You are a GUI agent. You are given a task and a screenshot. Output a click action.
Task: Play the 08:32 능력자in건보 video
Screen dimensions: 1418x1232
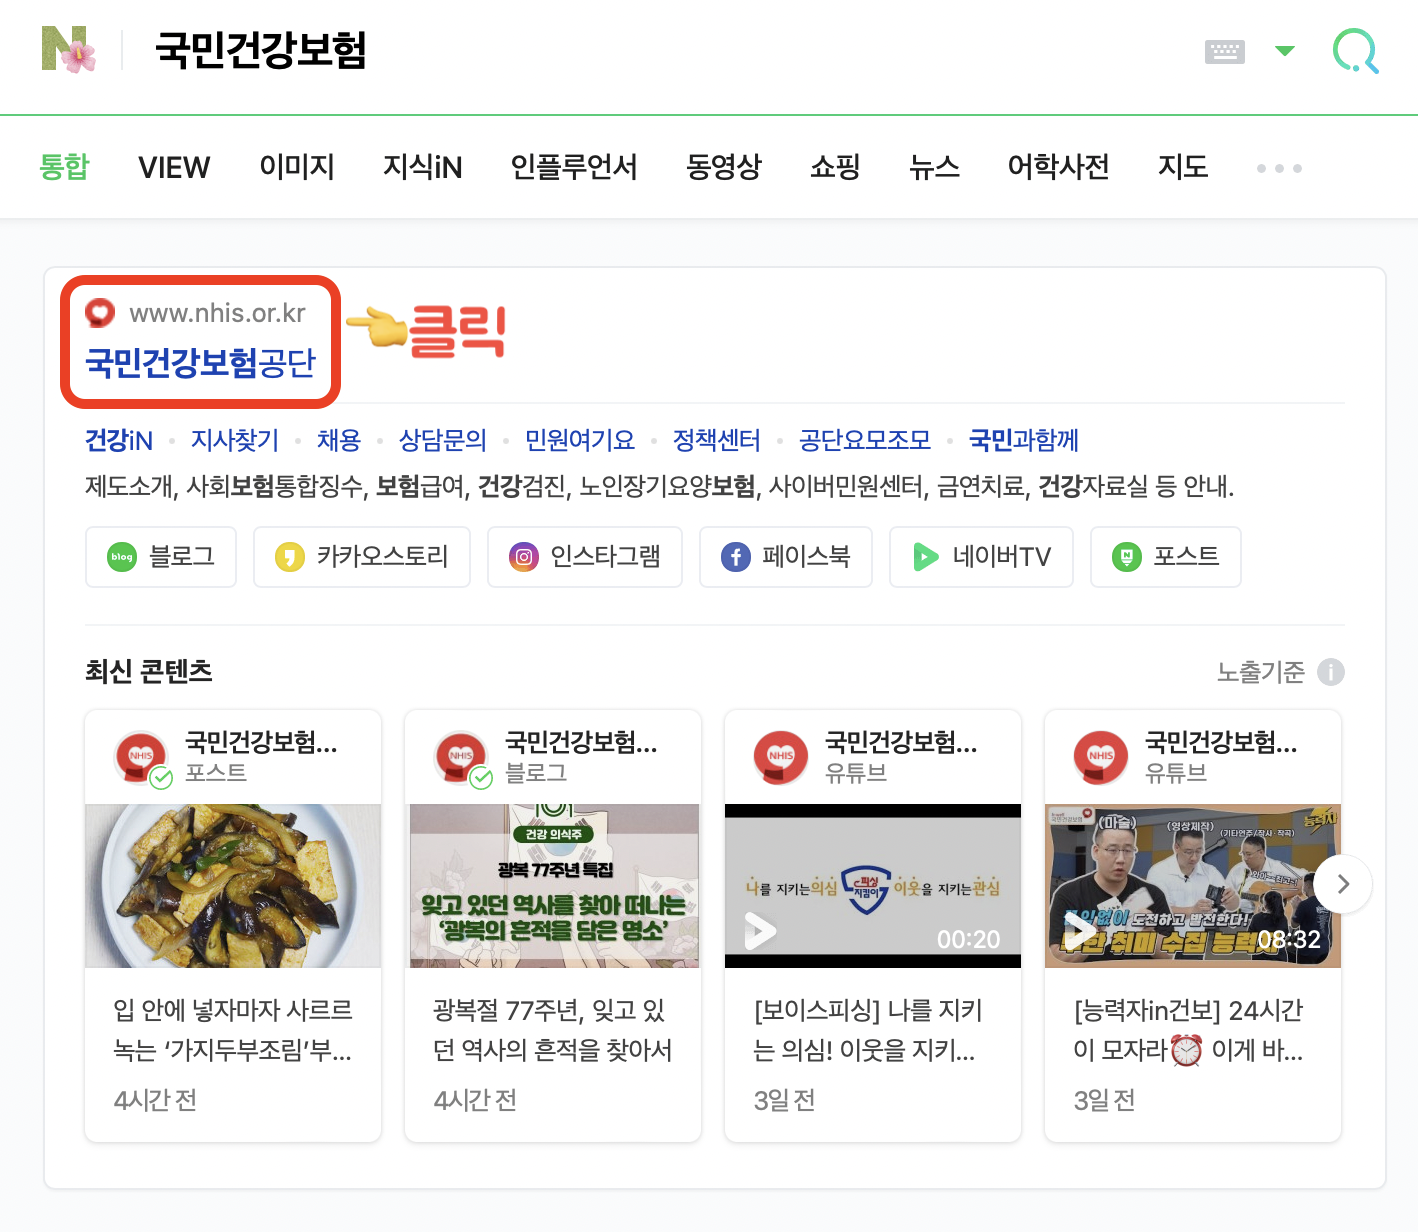pyautogui.click(x=1193, y=886)
